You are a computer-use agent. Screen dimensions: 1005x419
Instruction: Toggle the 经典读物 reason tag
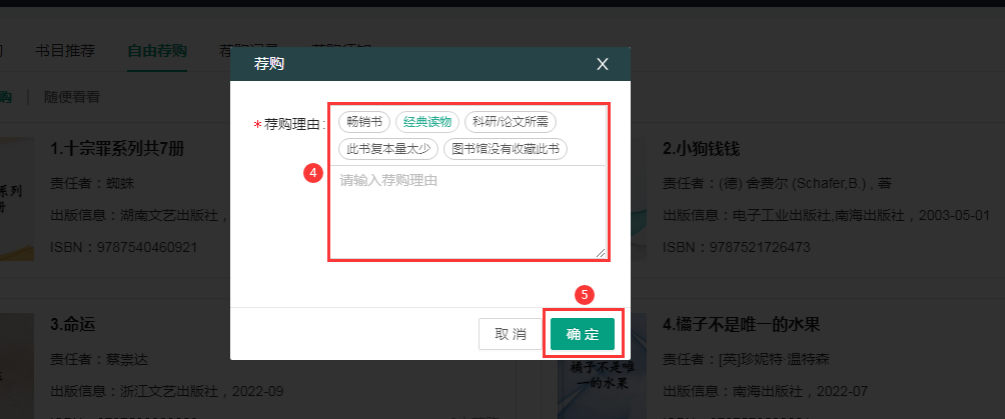pos(427,122)
